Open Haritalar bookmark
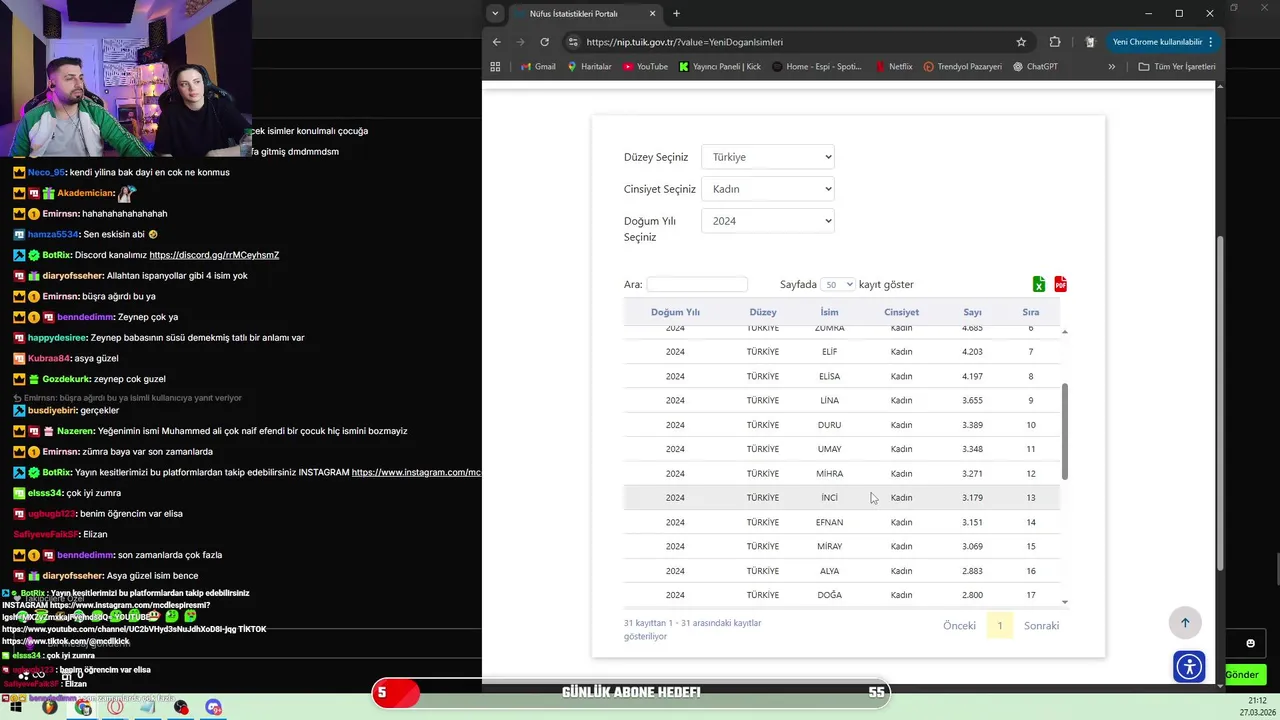1280x720 pixels. [x=589, y=67]
